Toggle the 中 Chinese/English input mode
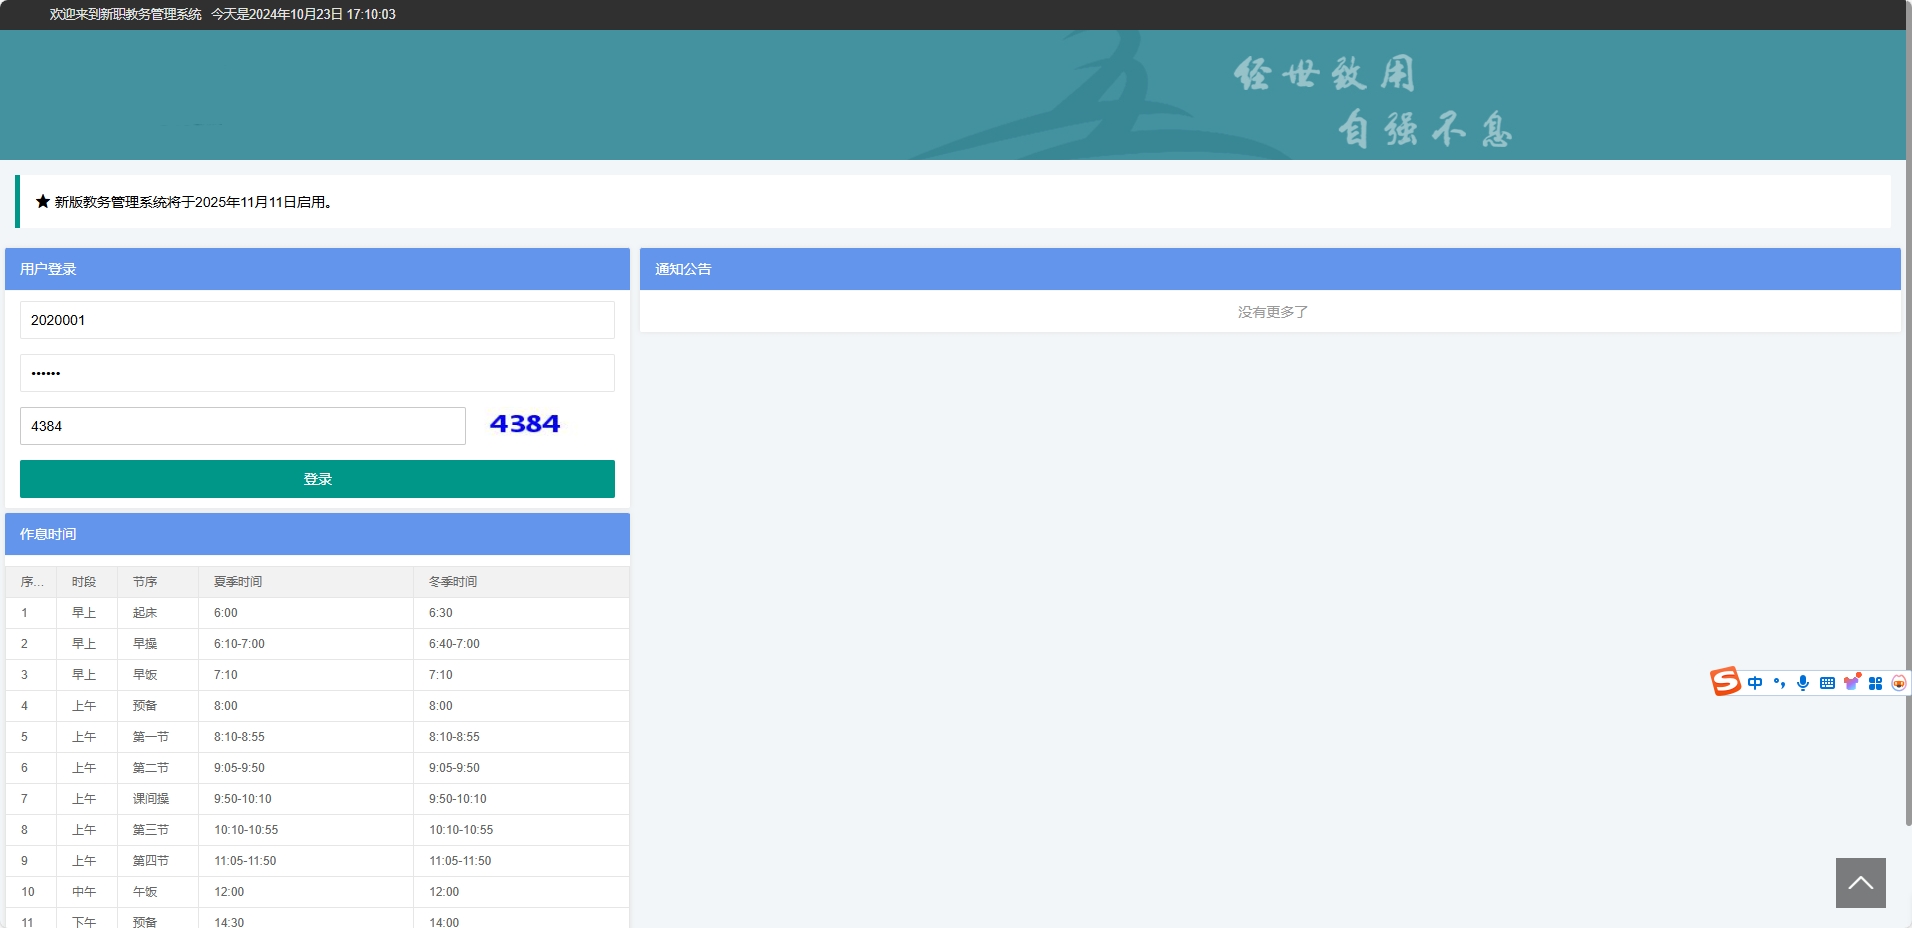Viewport: 1912px width, 928px height. coord(1755,683)
